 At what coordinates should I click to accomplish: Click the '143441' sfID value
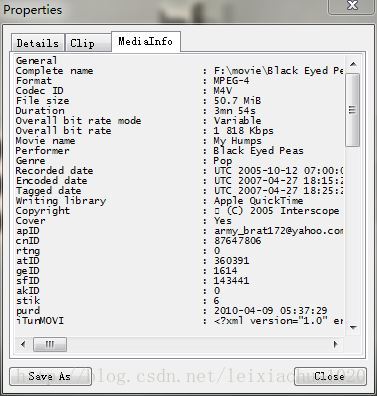pos(231,281)
